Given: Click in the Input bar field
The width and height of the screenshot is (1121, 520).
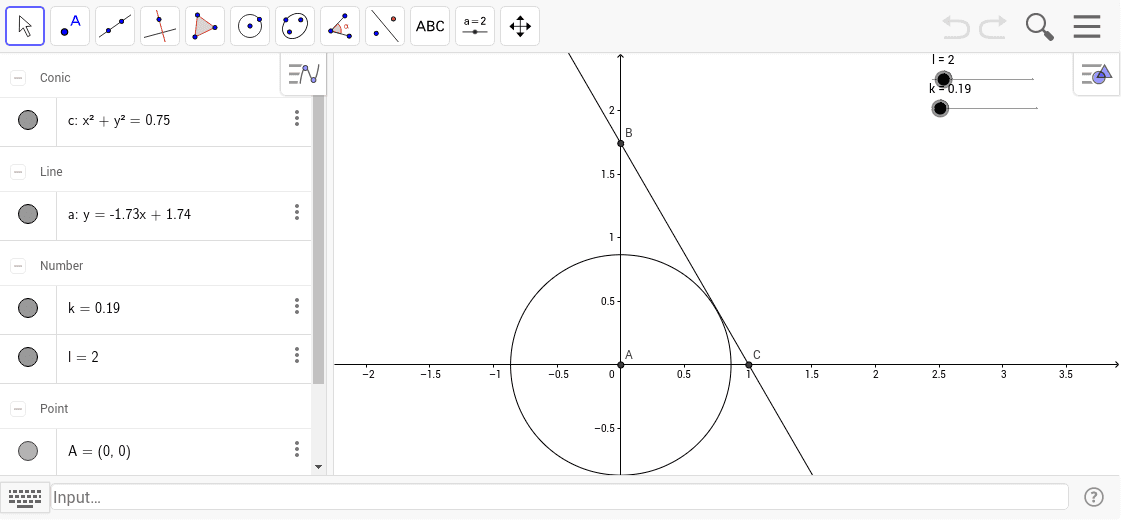Looking at the screenshot, I should (x=559, y=497).
